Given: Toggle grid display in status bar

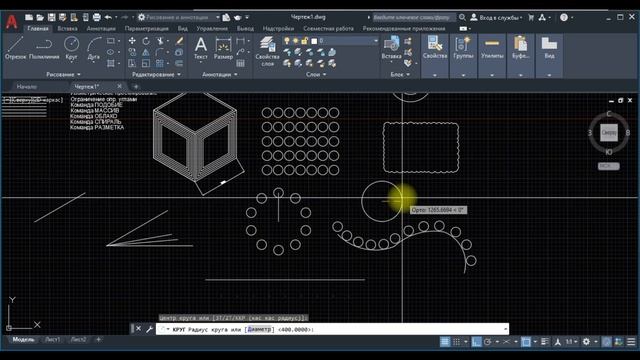Looking at the screenshot, I should [445, 342].
